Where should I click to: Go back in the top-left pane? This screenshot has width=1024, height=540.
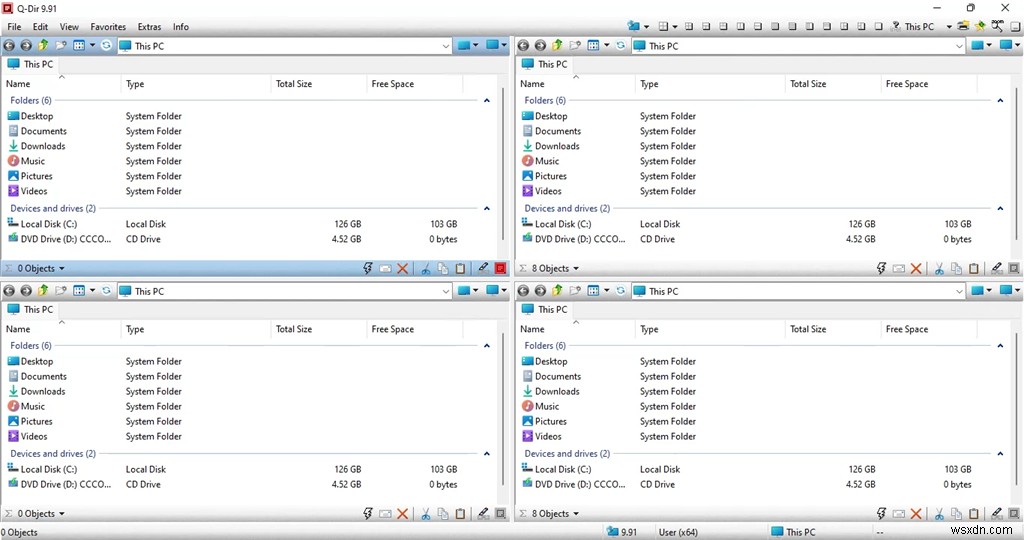point(9,46)
